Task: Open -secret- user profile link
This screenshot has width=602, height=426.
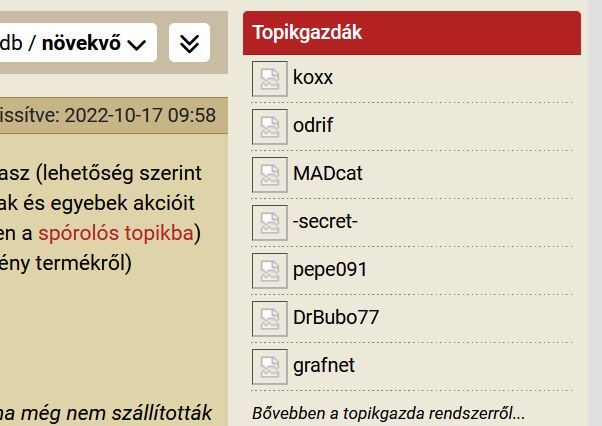Action: coord(325,221)
